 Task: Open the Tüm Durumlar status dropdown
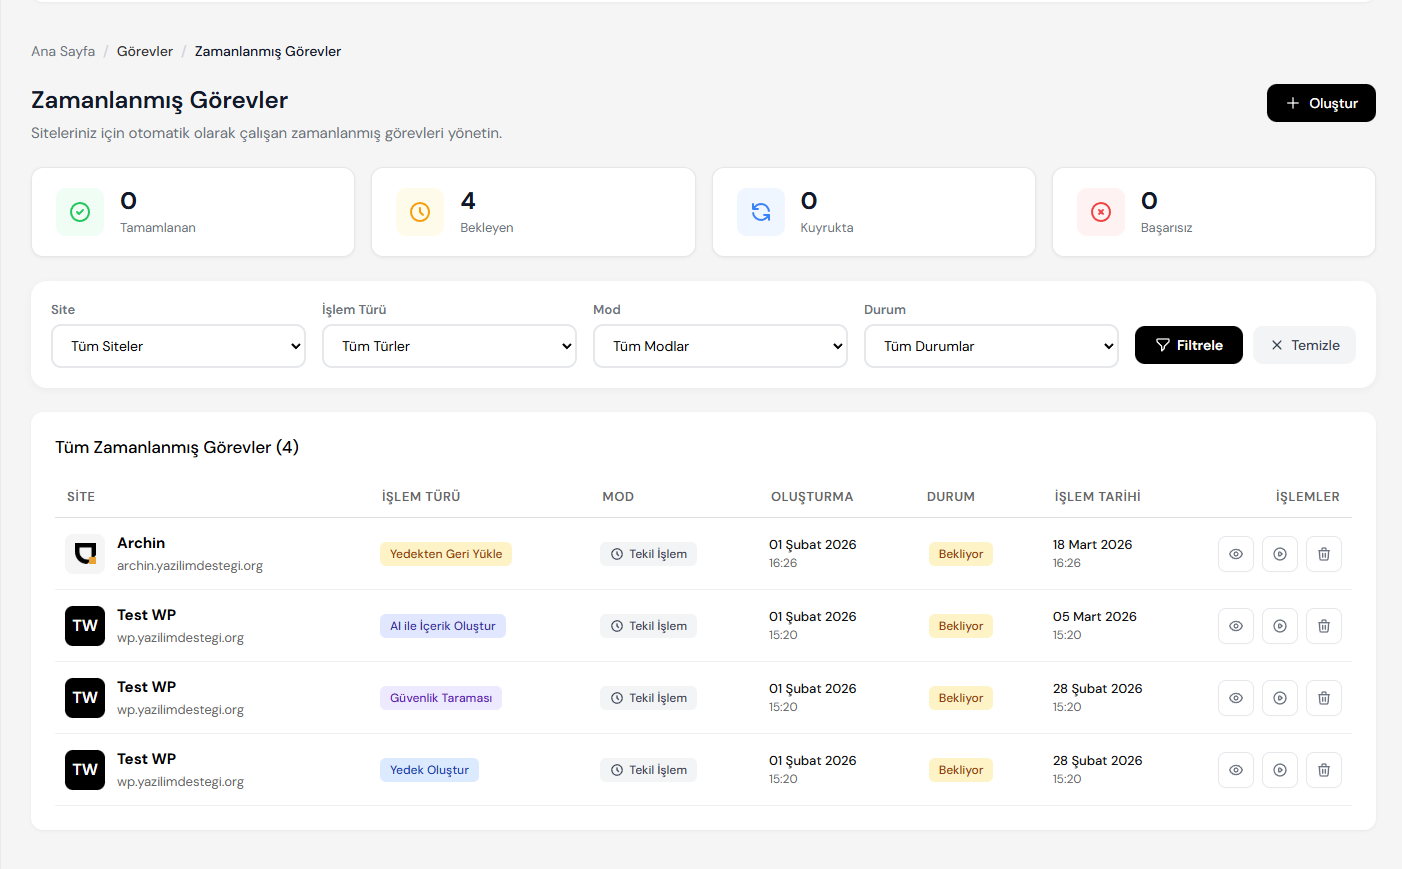[x=991, y=346]
